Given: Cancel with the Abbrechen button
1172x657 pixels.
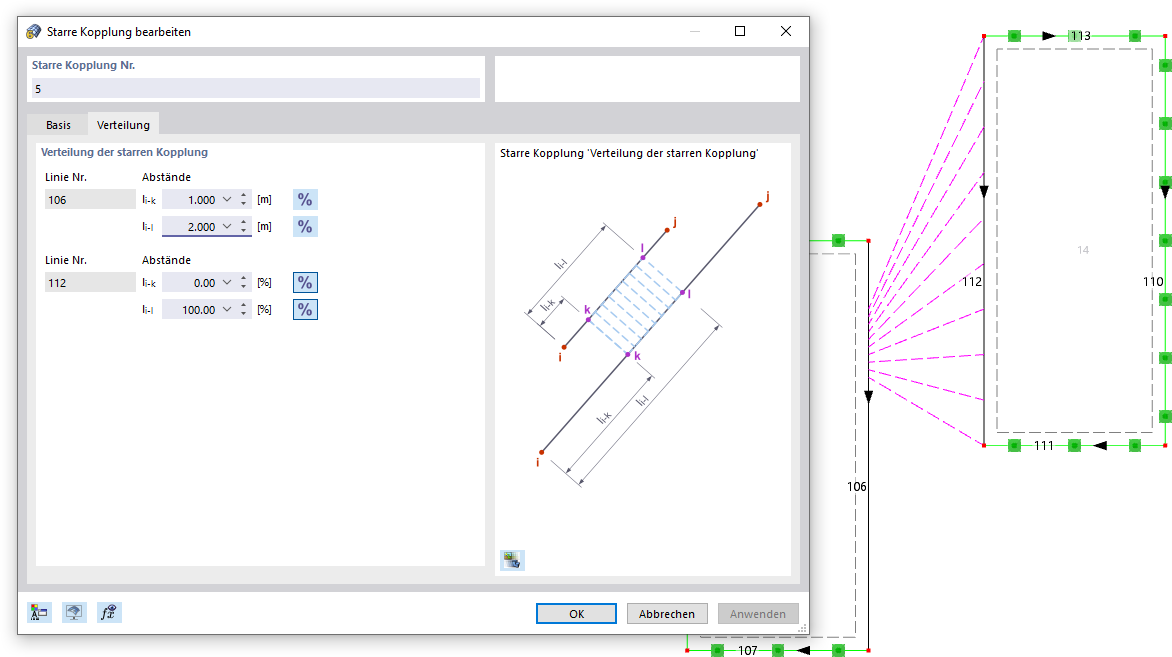Looking at the screenshot, I should pyautogui.click(x=667, y=614).
